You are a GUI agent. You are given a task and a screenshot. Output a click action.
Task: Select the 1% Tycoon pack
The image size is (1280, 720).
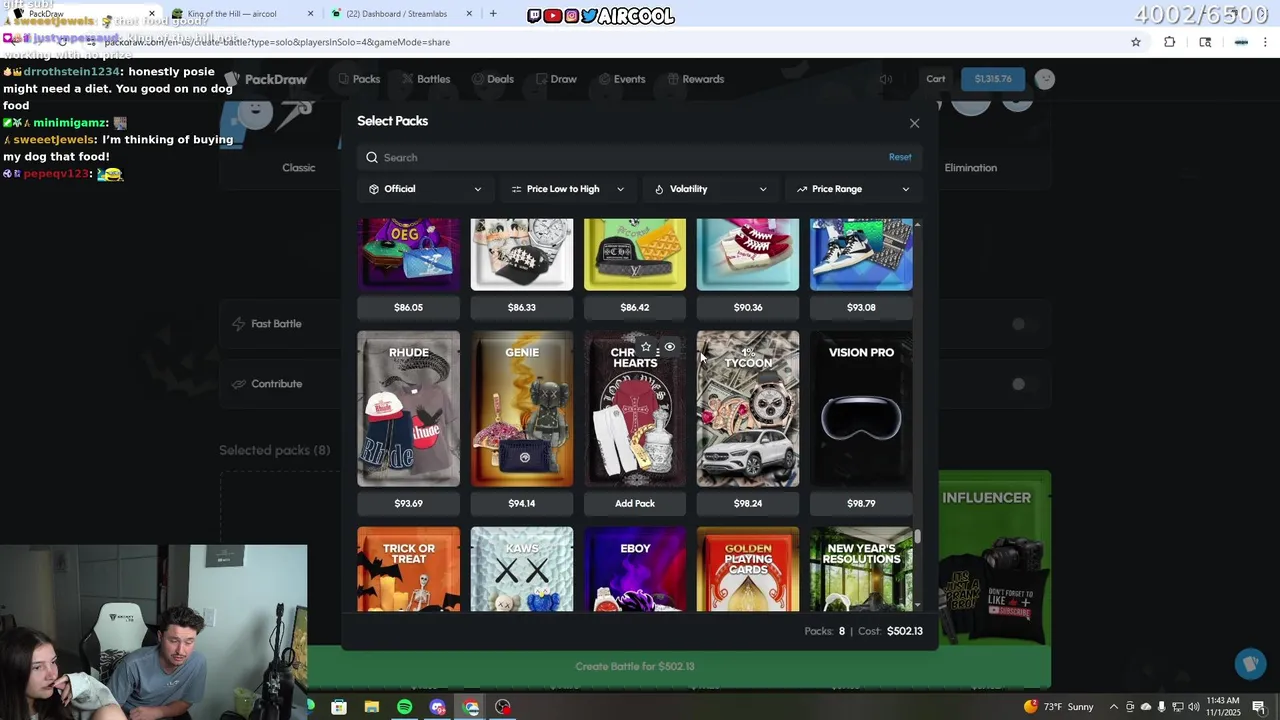748,408
